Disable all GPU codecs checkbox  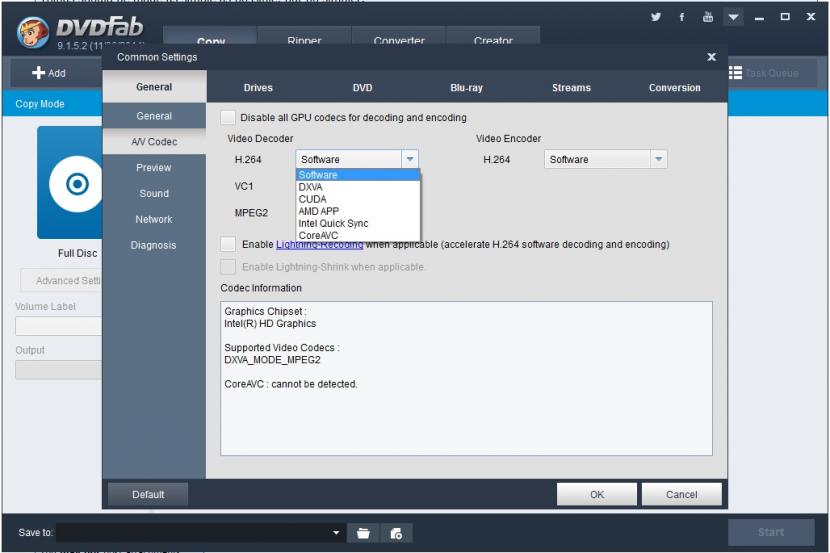[x=229, y=118]
